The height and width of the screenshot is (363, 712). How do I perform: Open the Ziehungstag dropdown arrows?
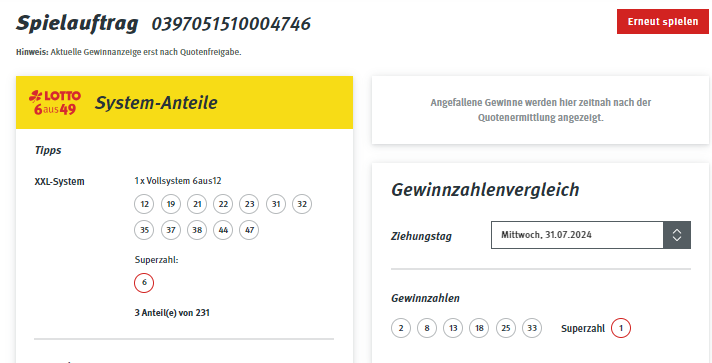pos(677,235)
